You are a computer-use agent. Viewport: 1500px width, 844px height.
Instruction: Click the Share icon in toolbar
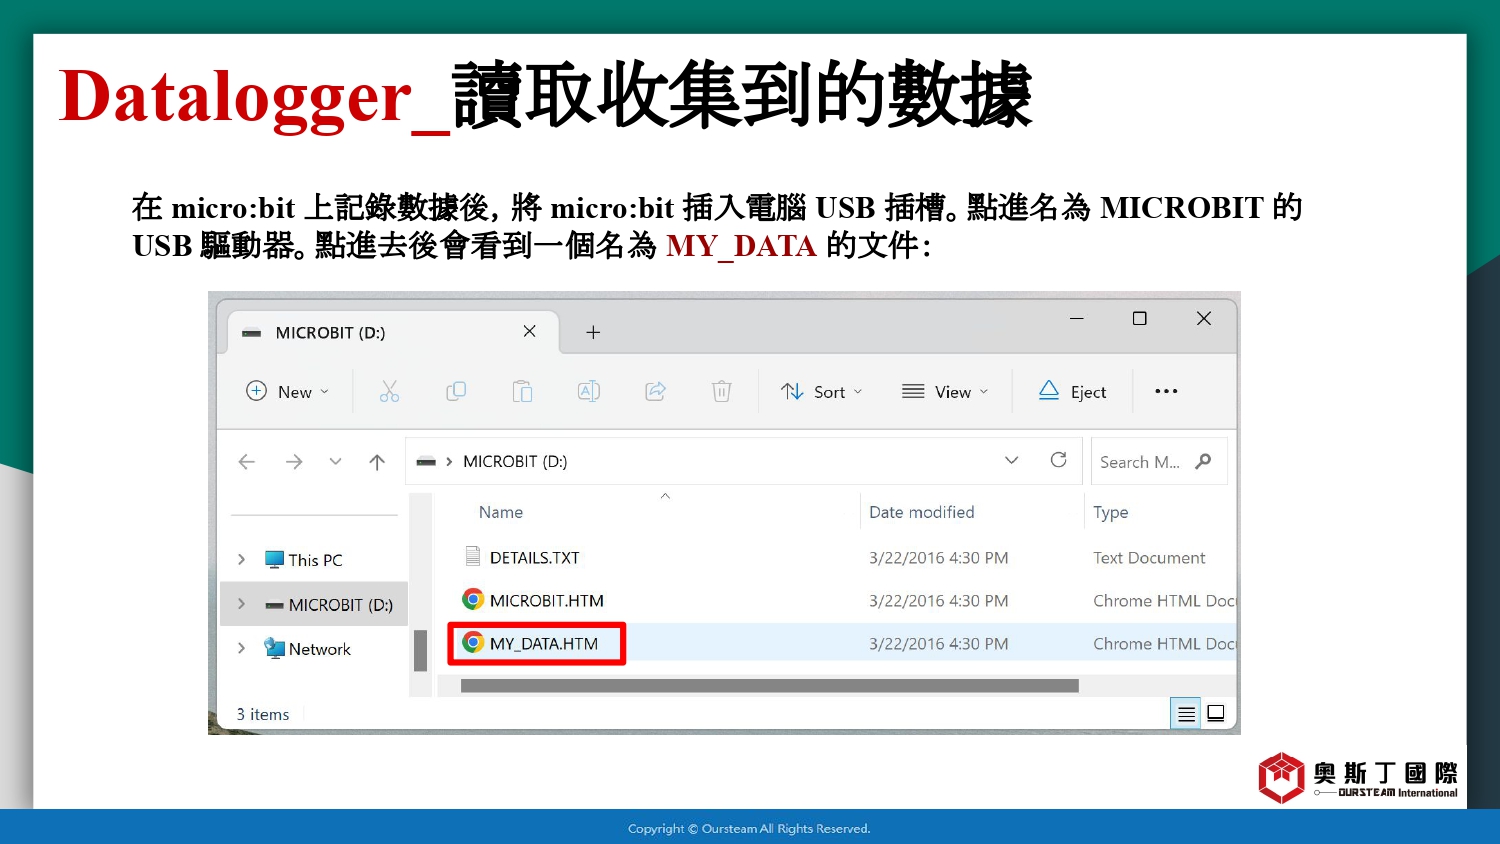[655, 392]
